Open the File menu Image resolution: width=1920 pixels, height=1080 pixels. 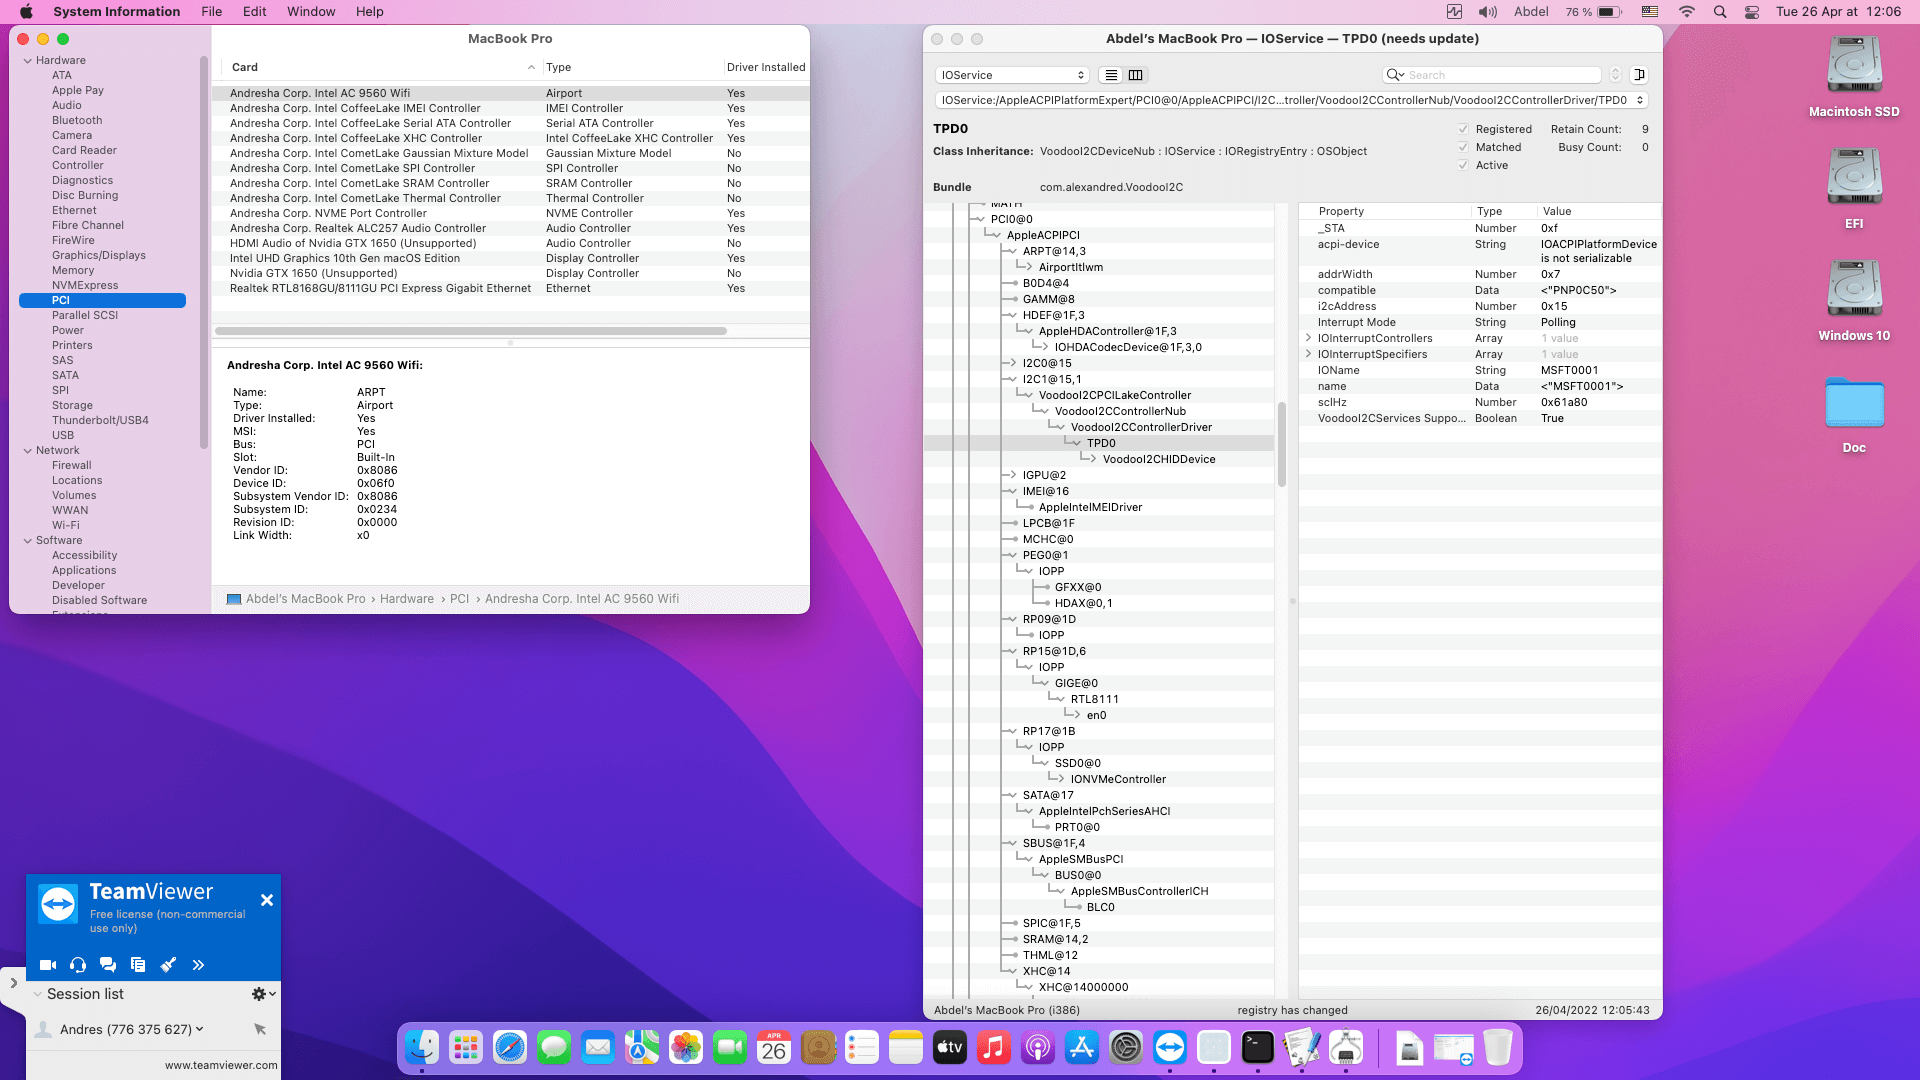tap(211, 12)
